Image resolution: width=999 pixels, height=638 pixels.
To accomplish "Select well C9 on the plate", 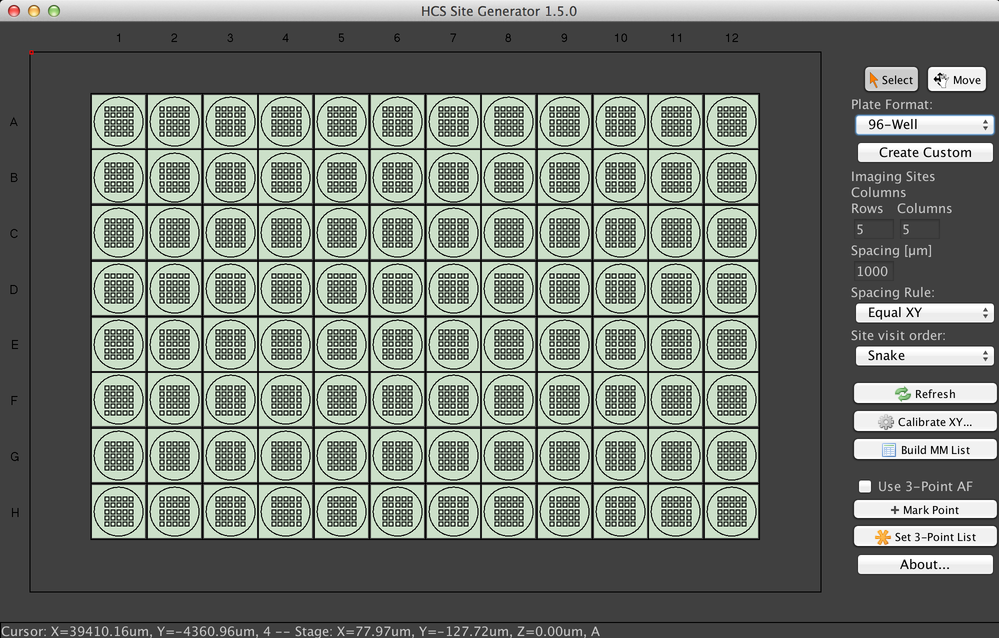I will pyautogui.click(x=564, y=233).
